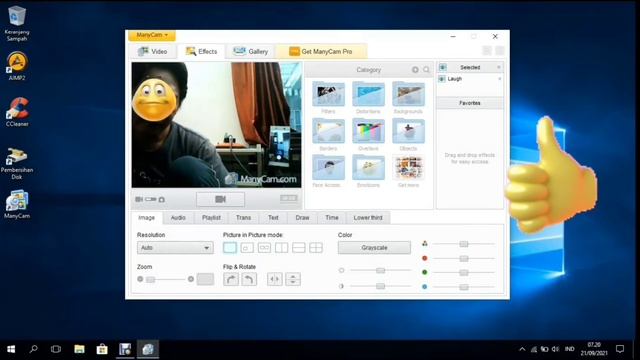Open the Backgrounds effects category folder
This screenshot has width=640, height=360.
(408, 94)
